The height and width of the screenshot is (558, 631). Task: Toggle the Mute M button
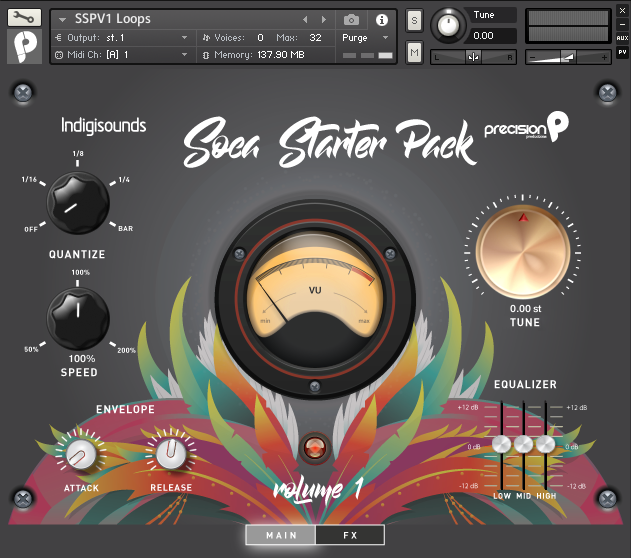click(414, 51)
